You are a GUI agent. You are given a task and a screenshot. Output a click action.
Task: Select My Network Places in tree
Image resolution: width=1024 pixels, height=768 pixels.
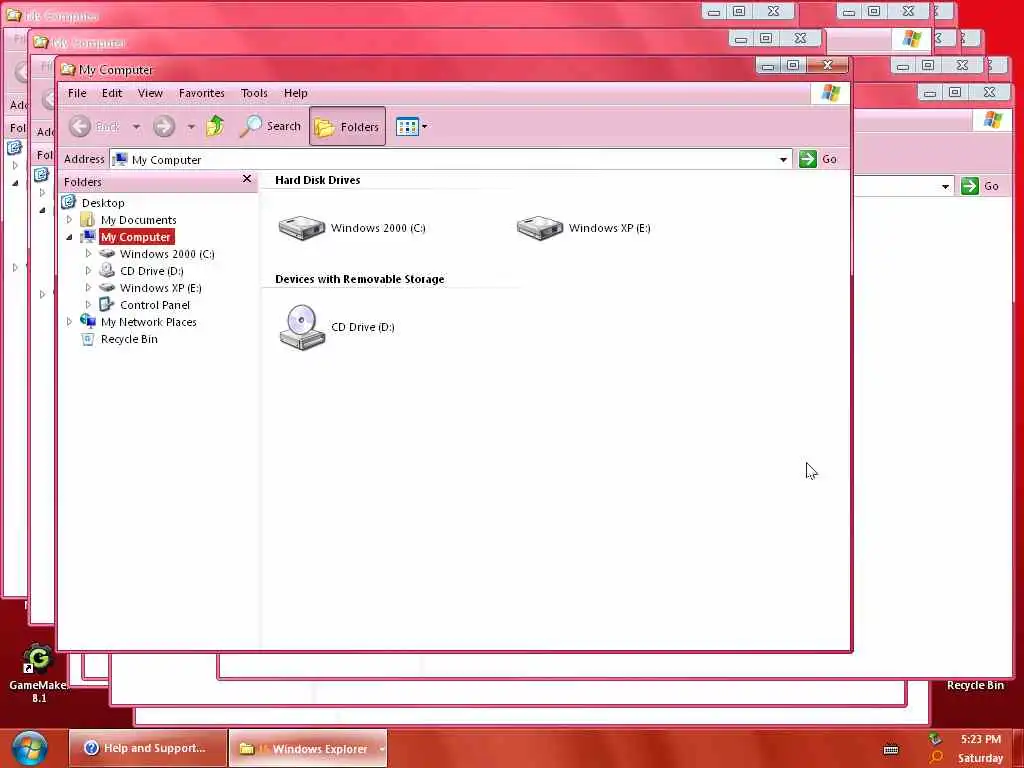tap(148, 321)
